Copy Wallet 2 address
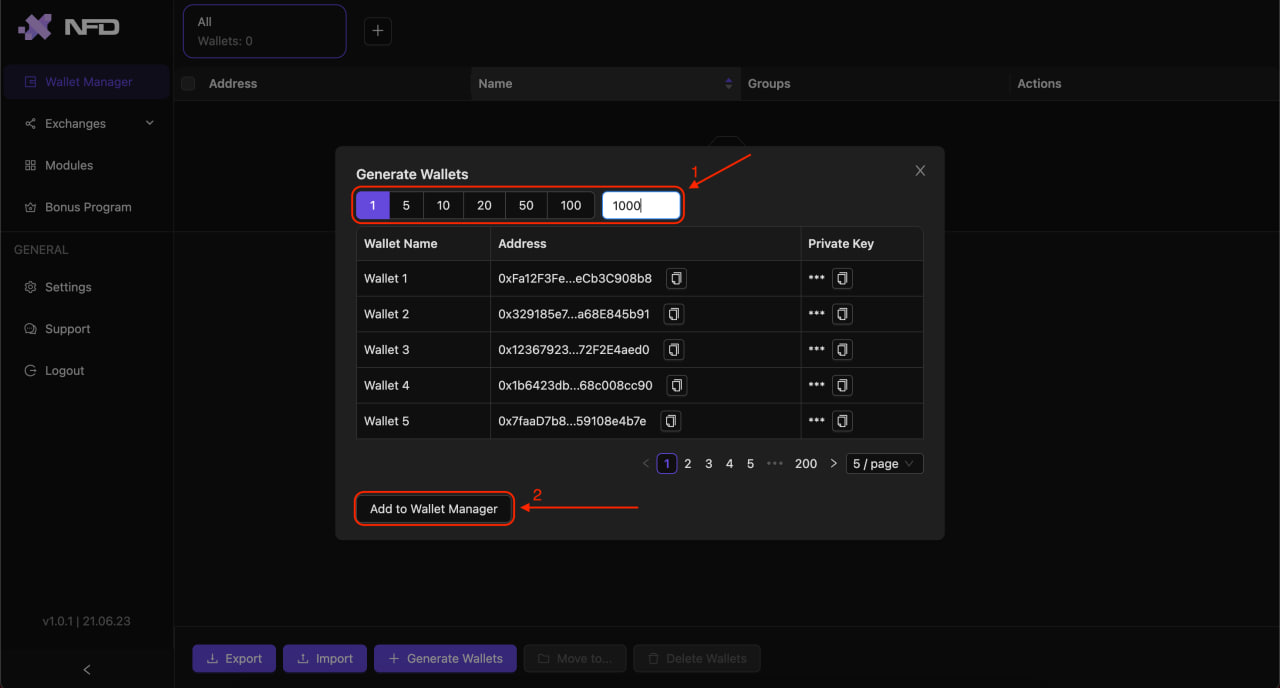 [x=674, y=314]
